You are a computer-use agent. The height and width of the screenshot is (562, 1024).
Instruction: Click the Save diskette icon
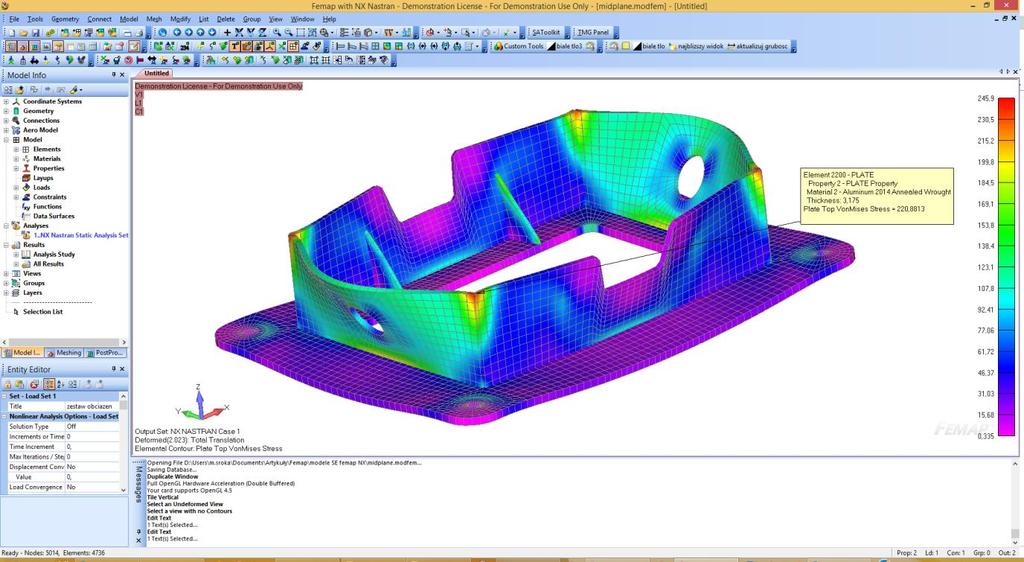tap(35, 32)
